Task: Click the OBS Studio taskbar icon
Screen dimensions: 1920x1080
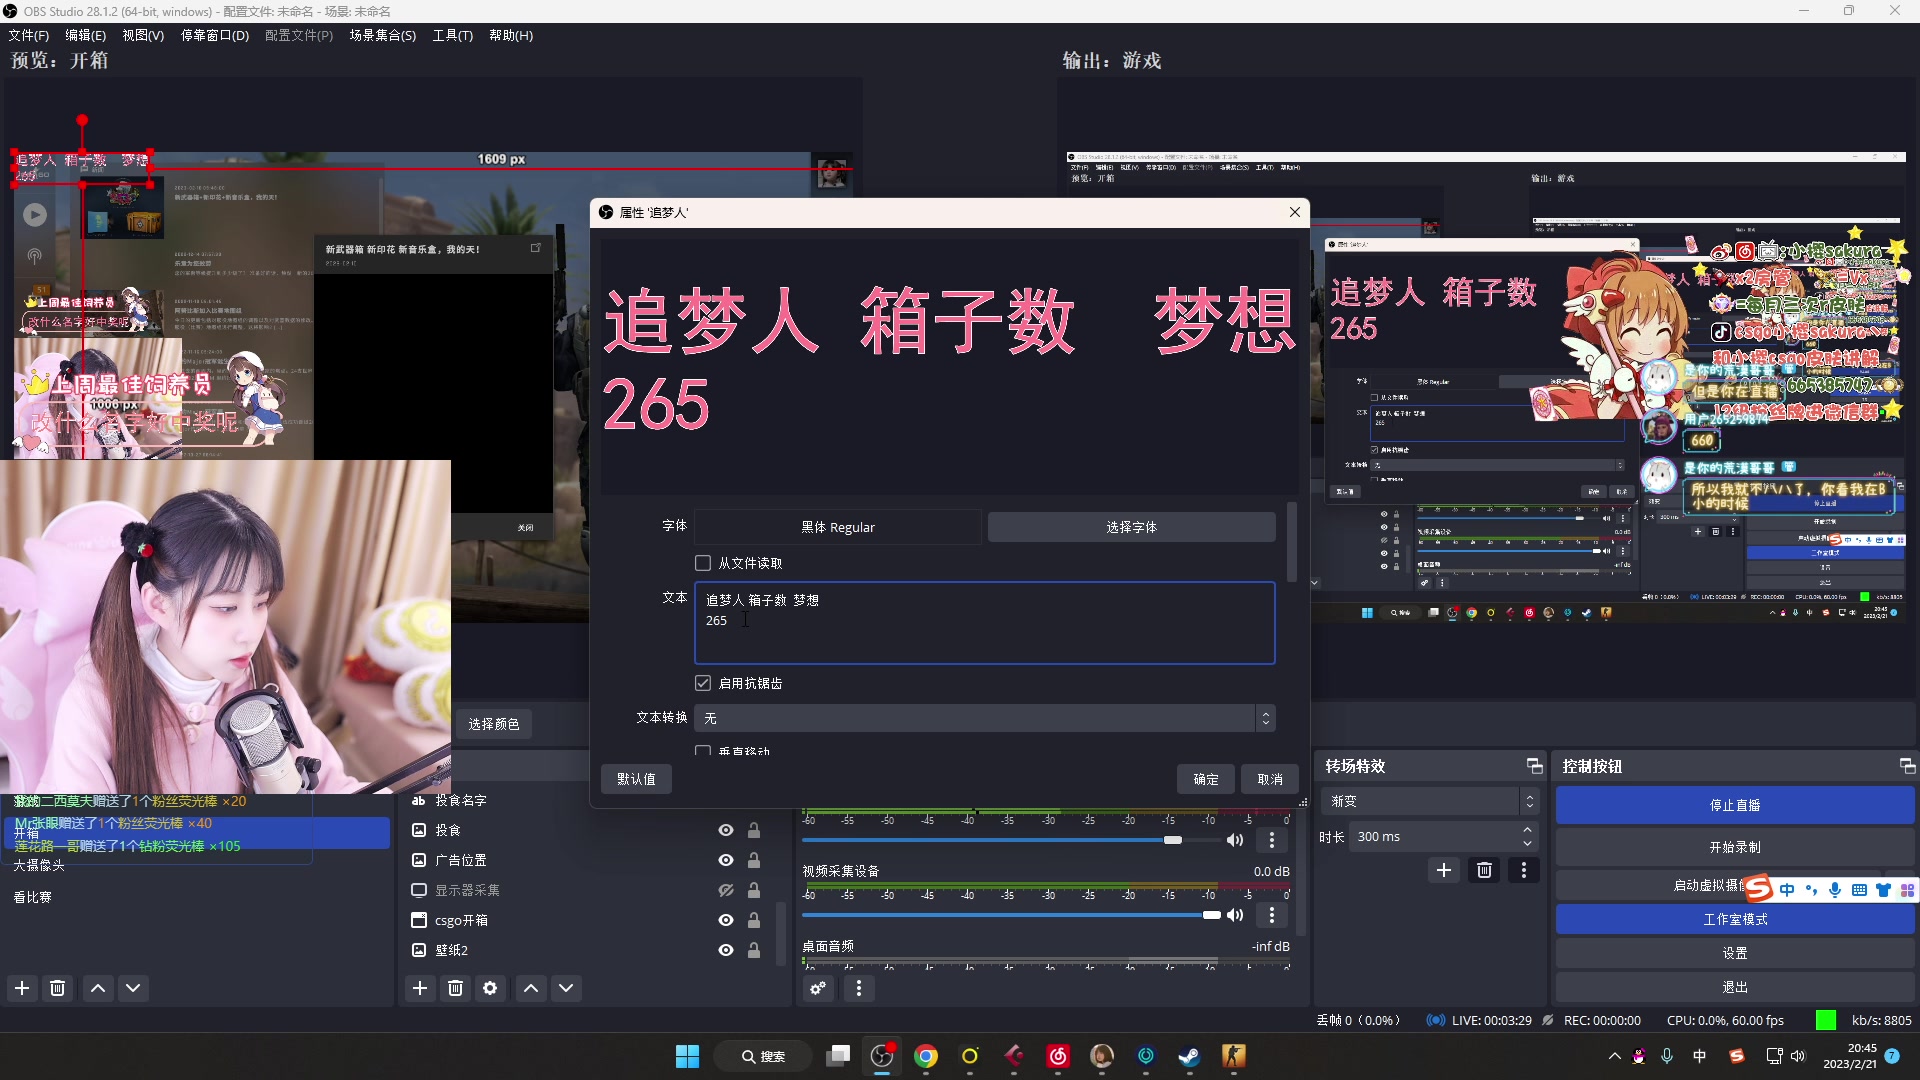Action: [x=882, y=1056]
